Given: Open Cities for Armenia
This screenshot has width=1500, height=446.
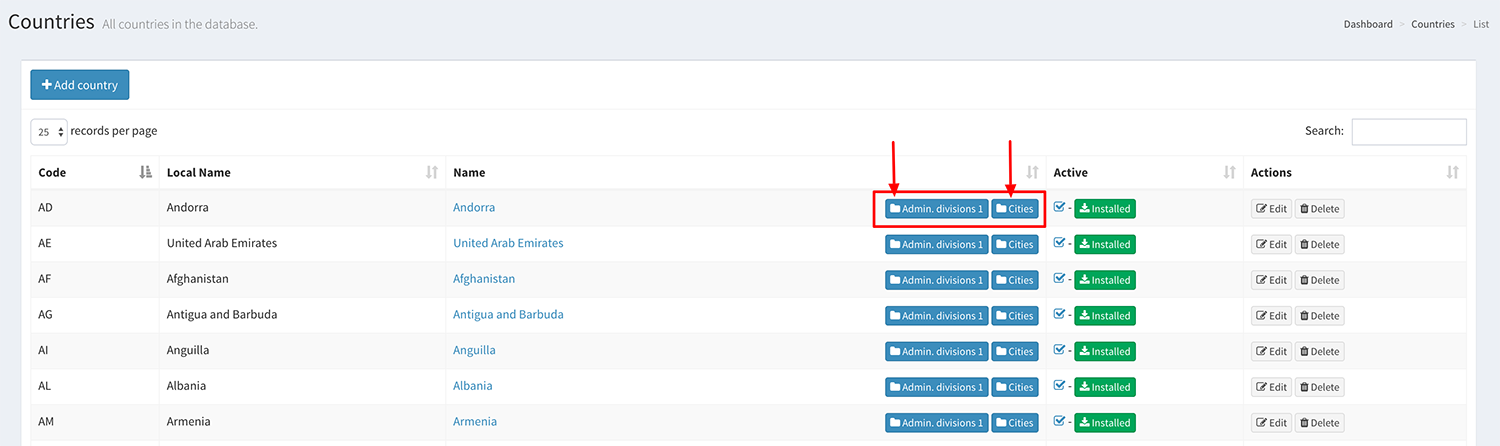Looking at the screenshot, I should point(1015,423).
